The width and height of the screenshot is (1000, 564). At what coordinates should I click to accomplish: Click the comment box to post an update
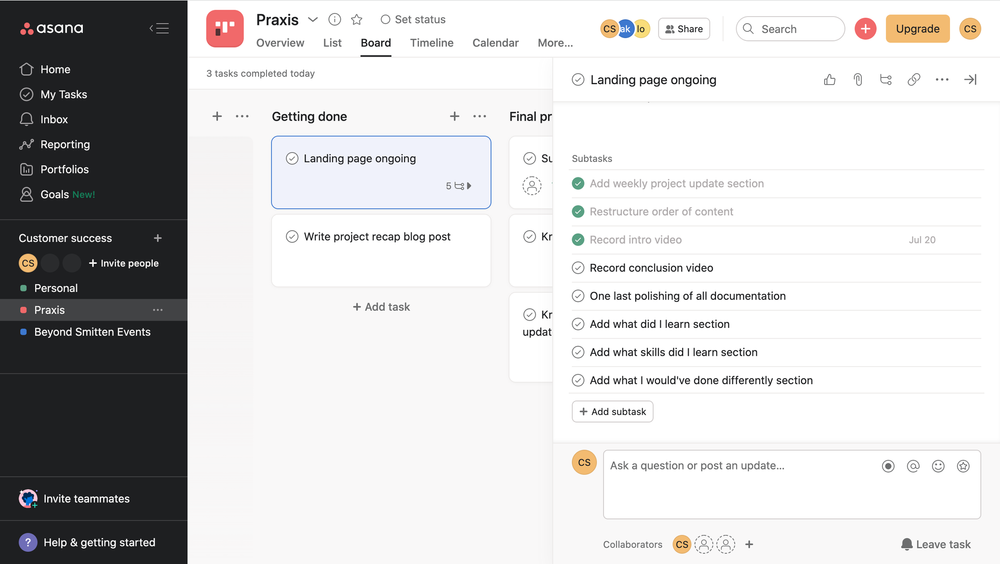pyautogui.click(x=791, y=485)
